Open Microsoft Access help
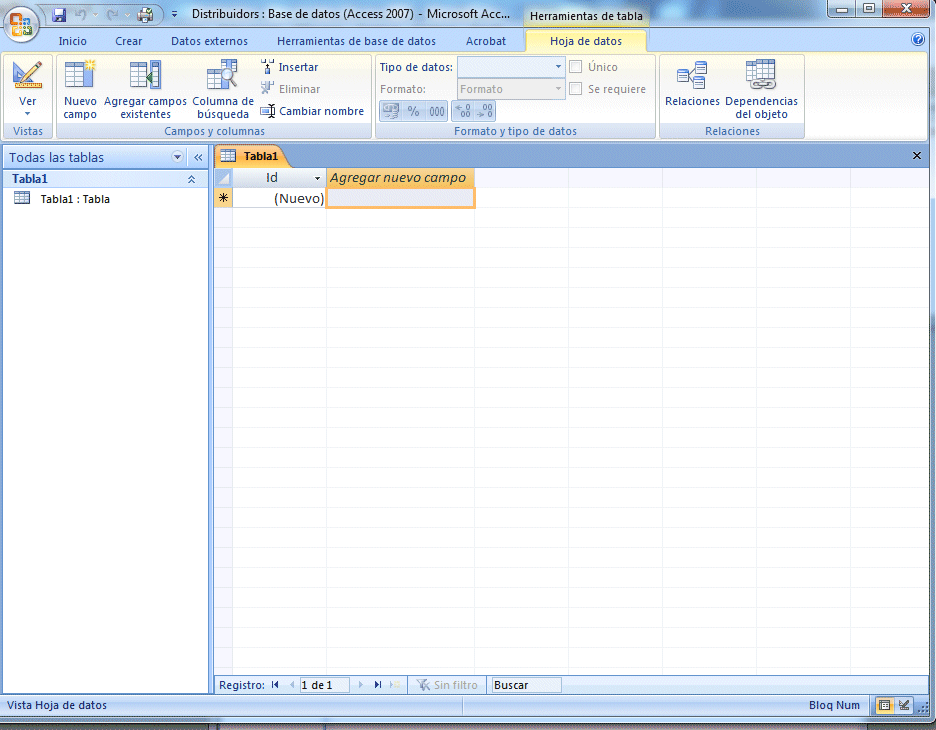 pos(918,39)
